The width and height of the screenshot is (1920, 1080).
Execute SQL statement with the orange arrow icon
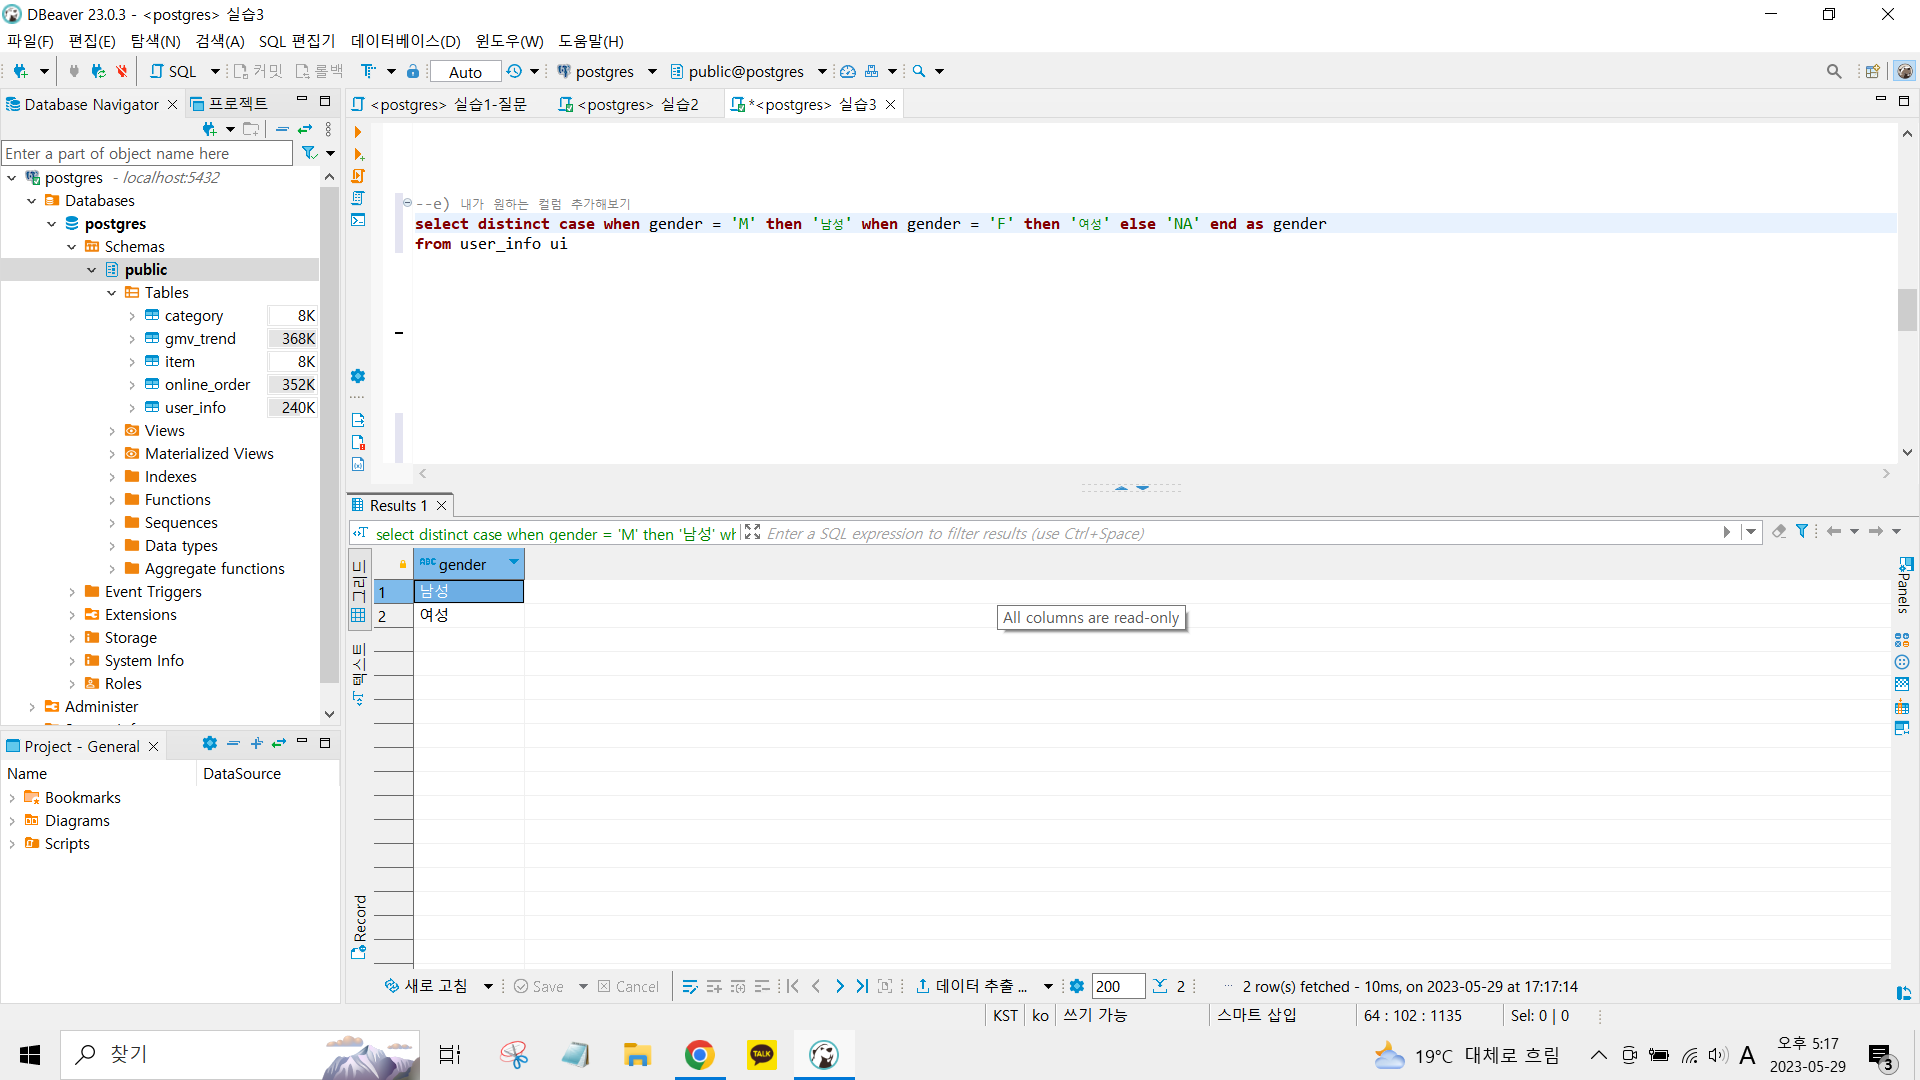[358, 132]
